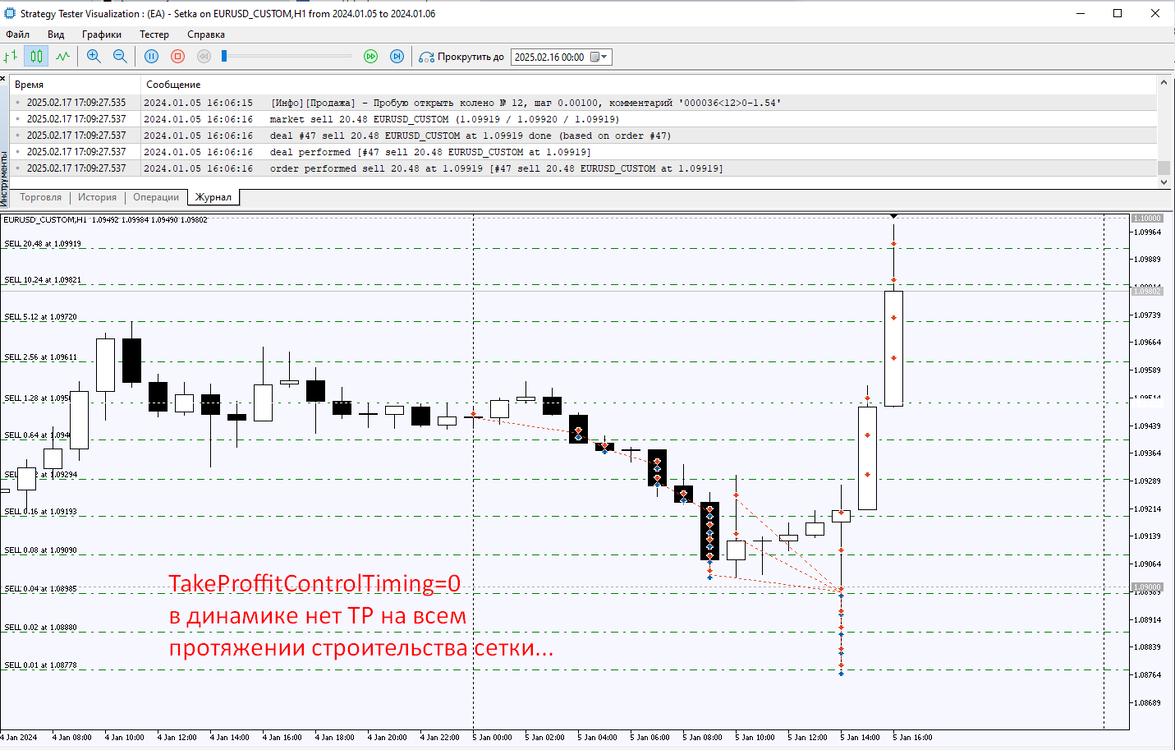Open the Графики menu
Viewport: 1175px width, 750px height.
click(102, 34)
